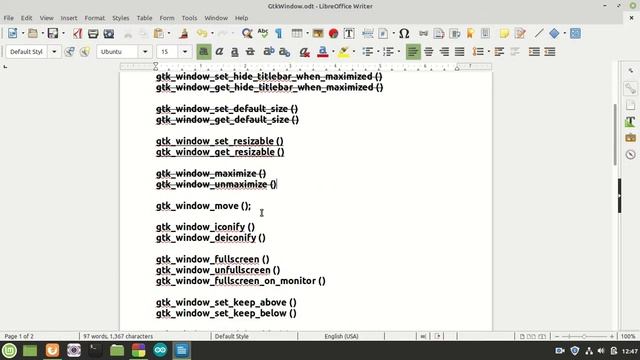Click the basic shapes diamond icon

pyautogui.click(x=554, y=33)
